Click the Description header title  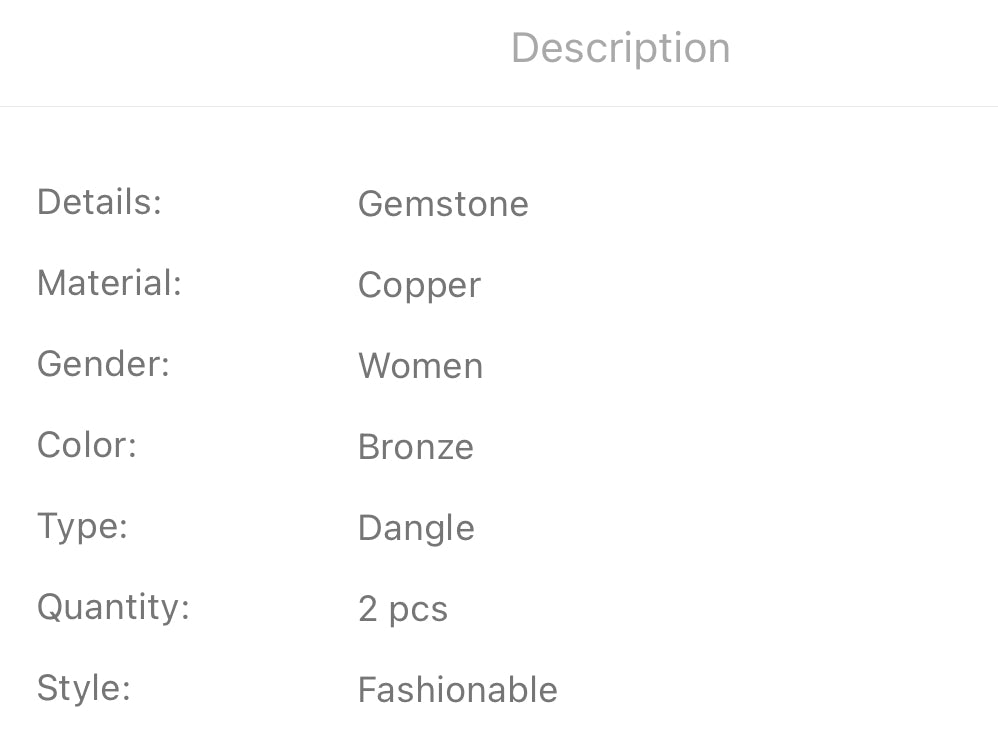point(620,48)
